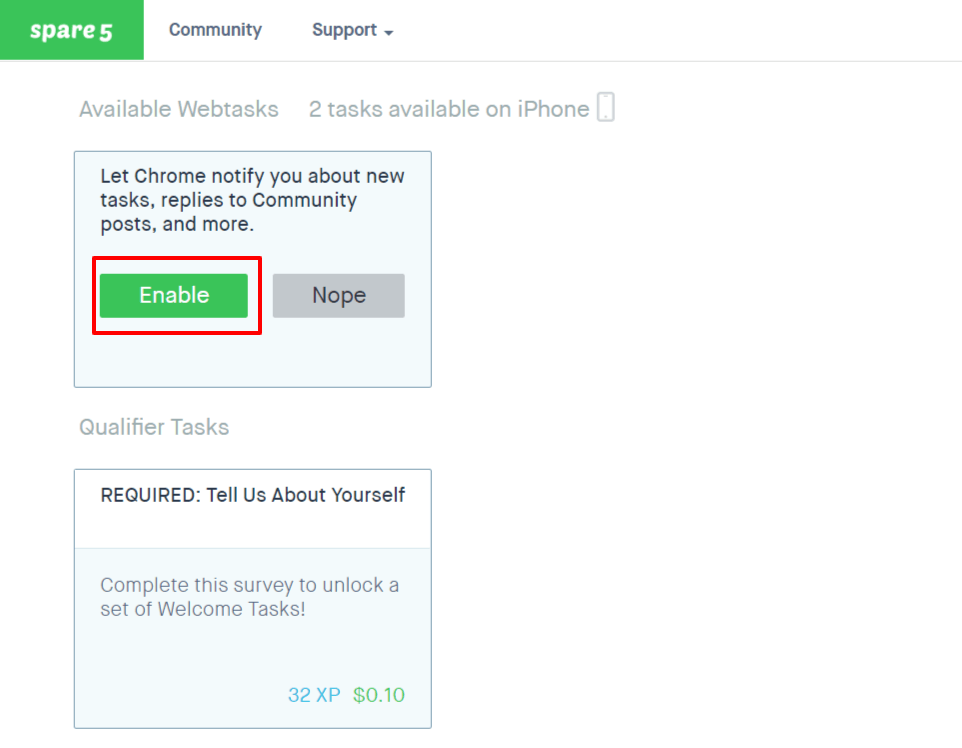This screenshot has height=748, width=962.
Task: Click the Support caret arrow
Action: pos(388,33)
